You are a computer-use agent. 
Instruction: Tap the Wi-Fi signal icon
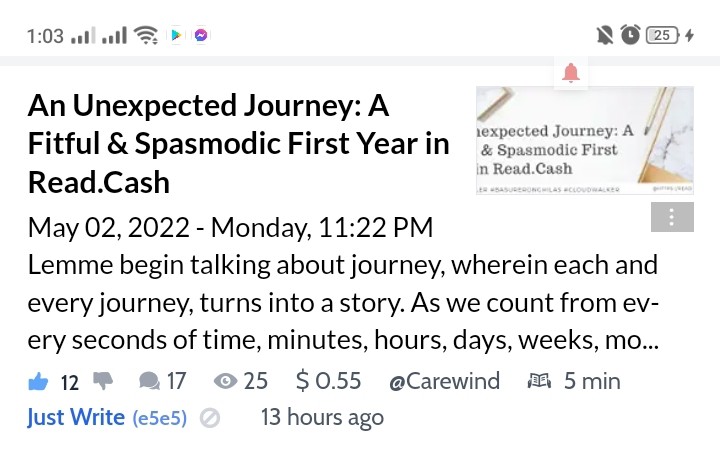(146, 35)
